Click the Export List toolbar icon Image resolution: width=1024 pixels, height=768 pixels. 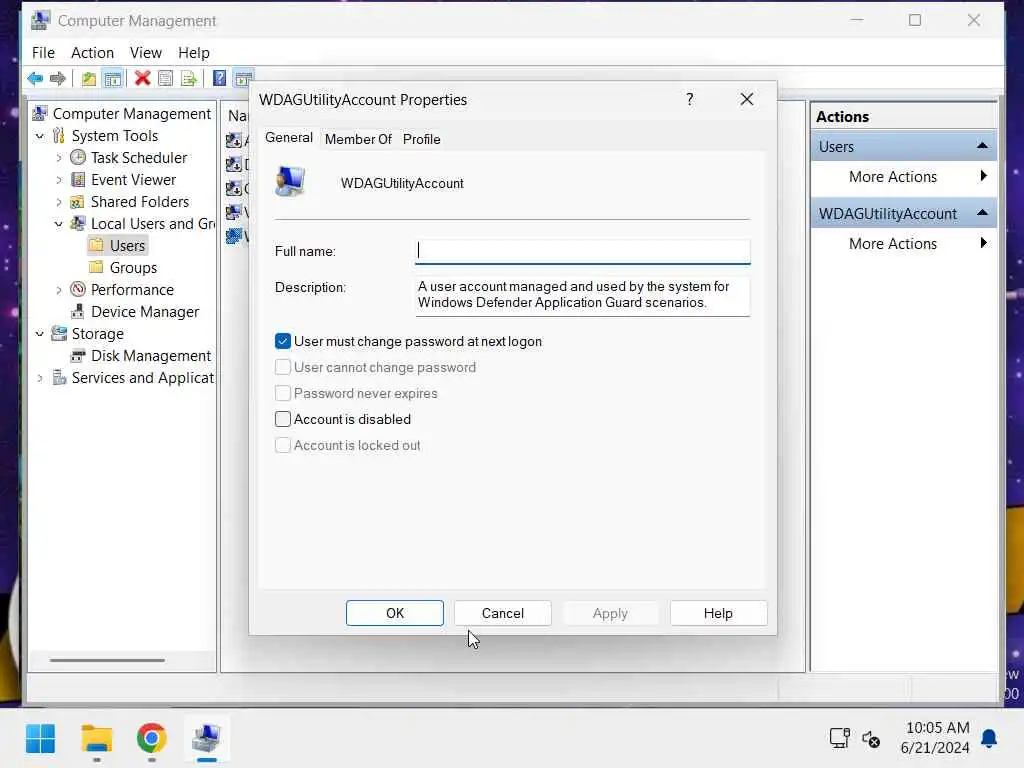189,79
